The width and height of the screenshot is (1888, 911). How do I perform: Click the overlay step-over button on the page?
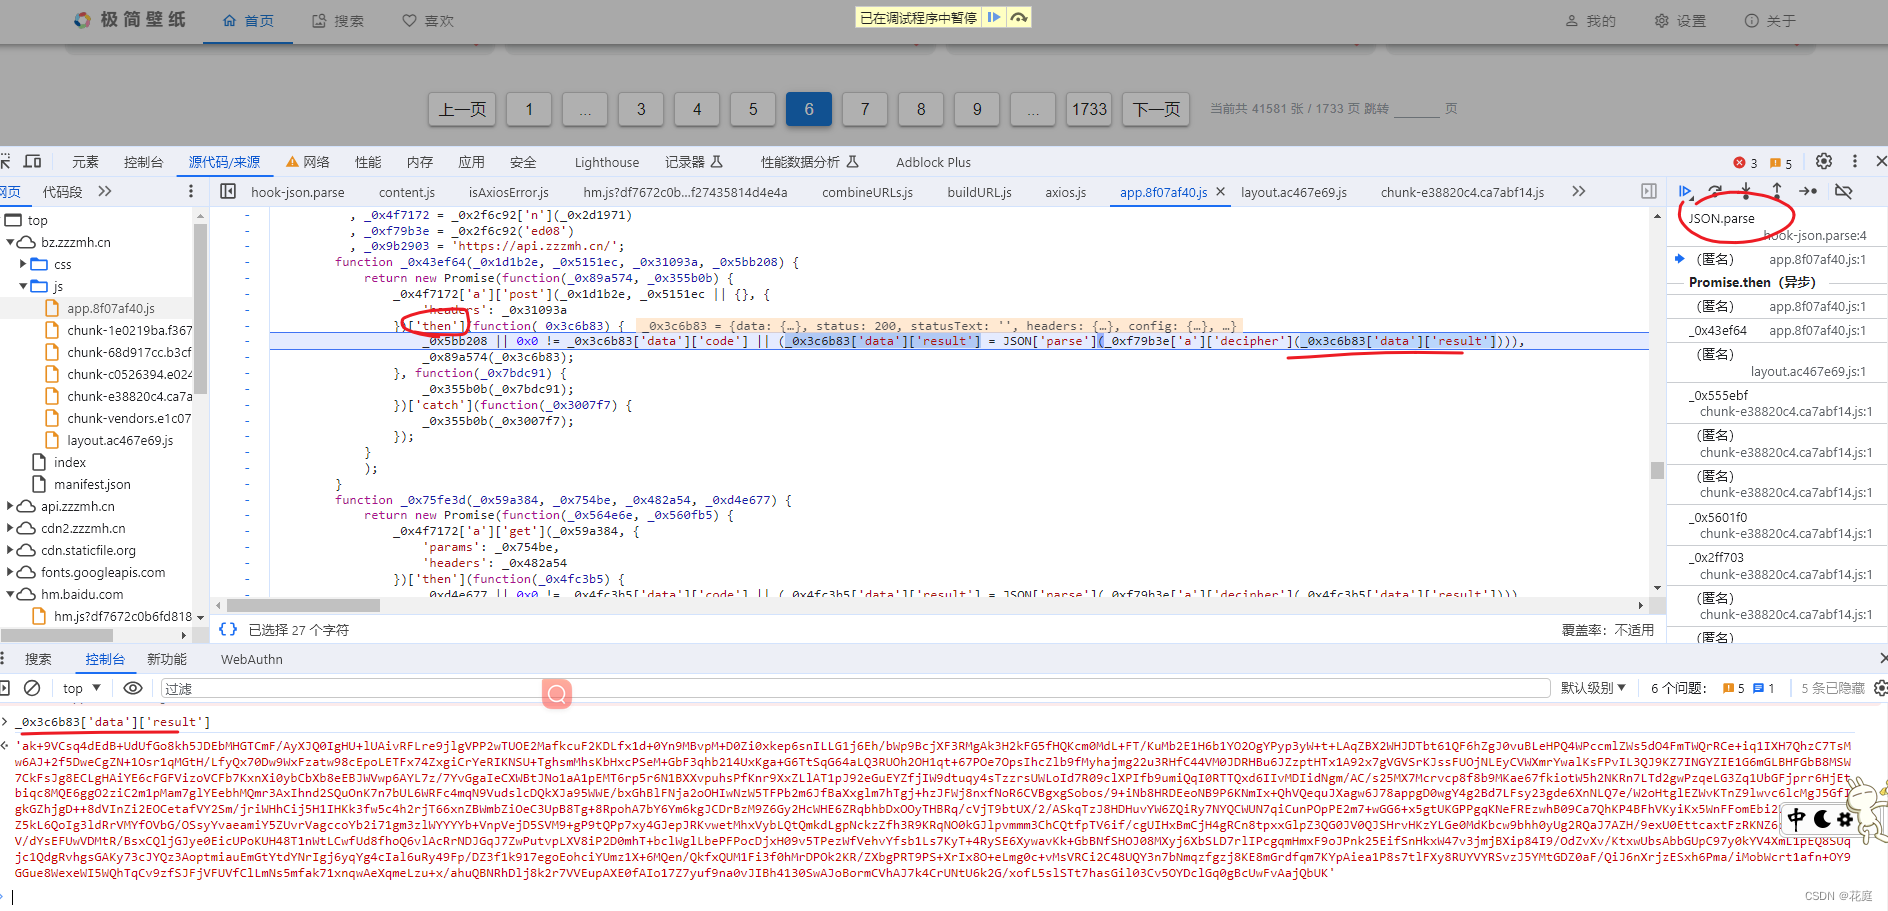click(x=1019, y=17)
